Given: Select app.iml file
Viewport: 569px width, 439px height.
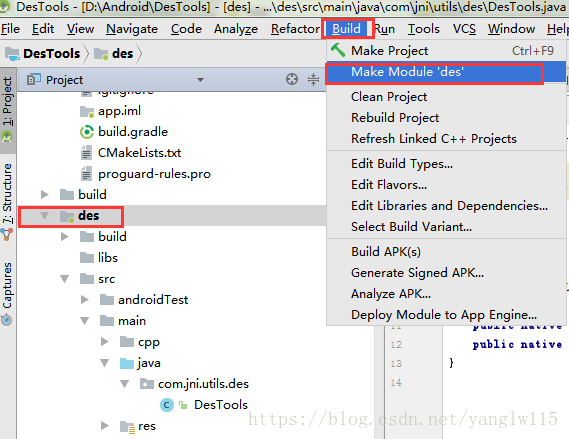Looking at the screenshot, I should 119,111.
